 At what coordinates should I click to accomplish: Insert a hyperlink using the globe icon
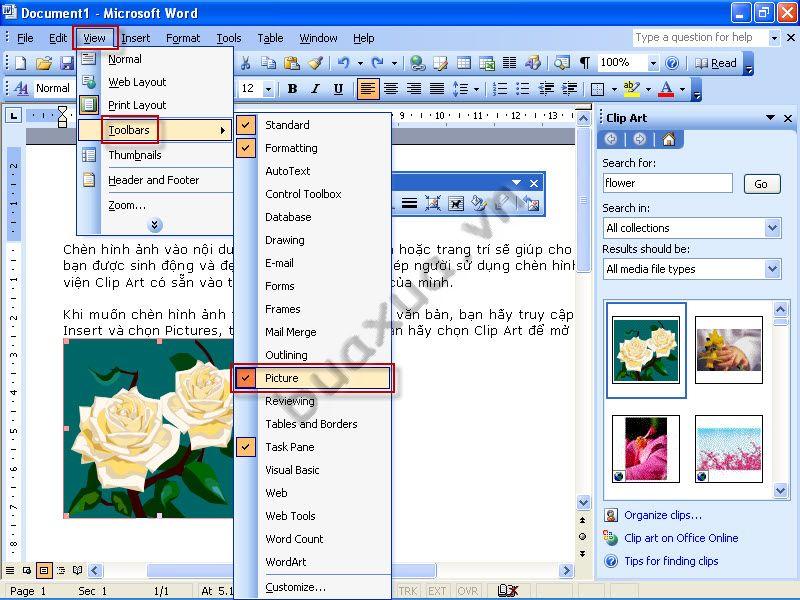[418, 63]
